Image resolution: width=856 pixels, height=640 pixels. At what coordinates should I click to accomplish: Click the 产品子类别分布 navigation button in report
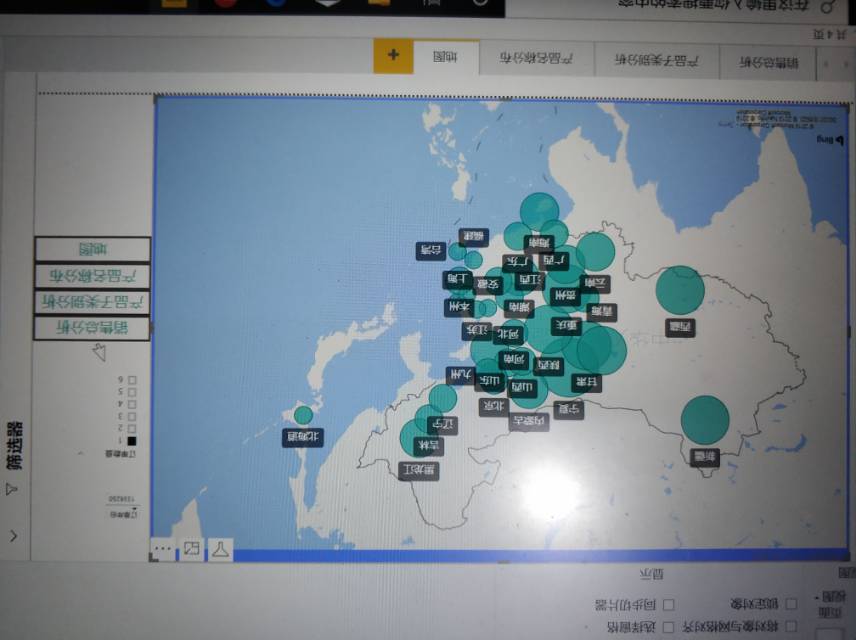(x=92, y=302)
